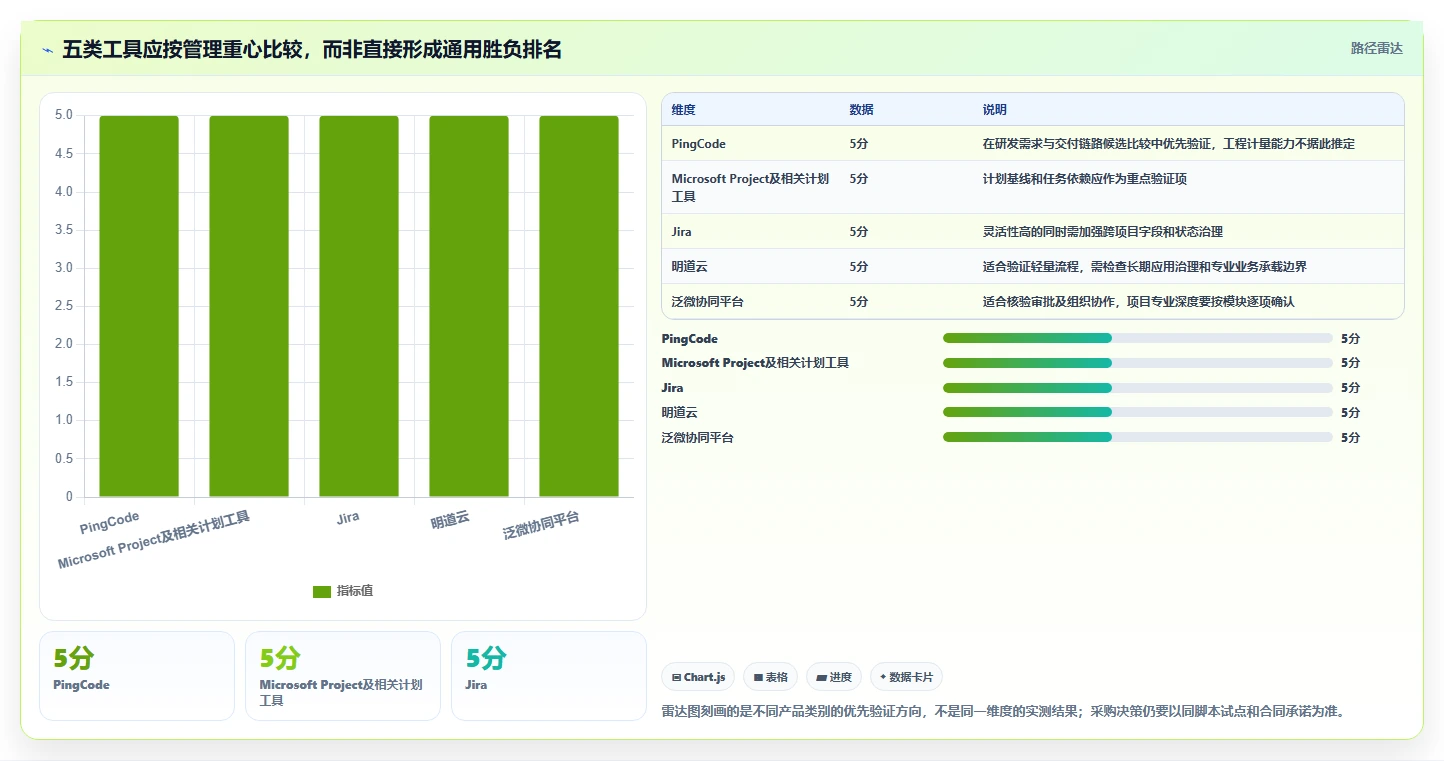
Task: Click the 路径雷达 label in header
Action: (x=1377, y=48)
